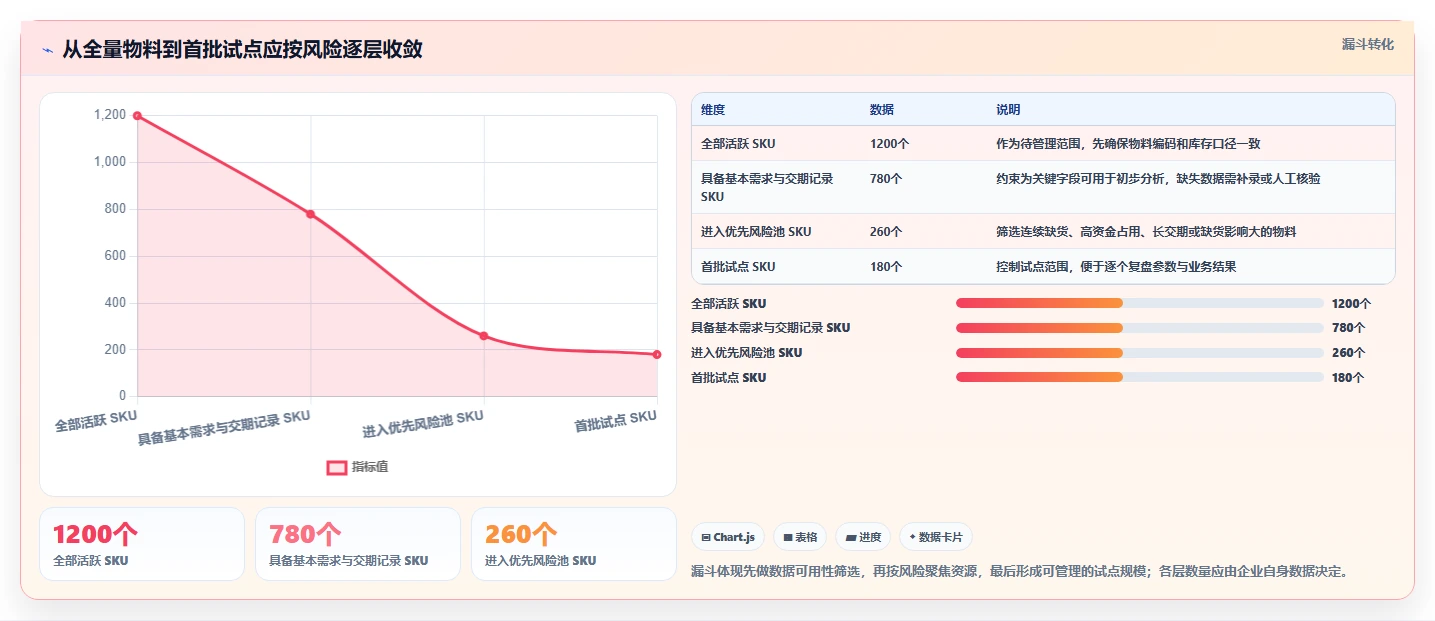The width and height of the screenshot is (1435, 621).
Task: Click the 数据 table column header
Action: coord(882,110)
